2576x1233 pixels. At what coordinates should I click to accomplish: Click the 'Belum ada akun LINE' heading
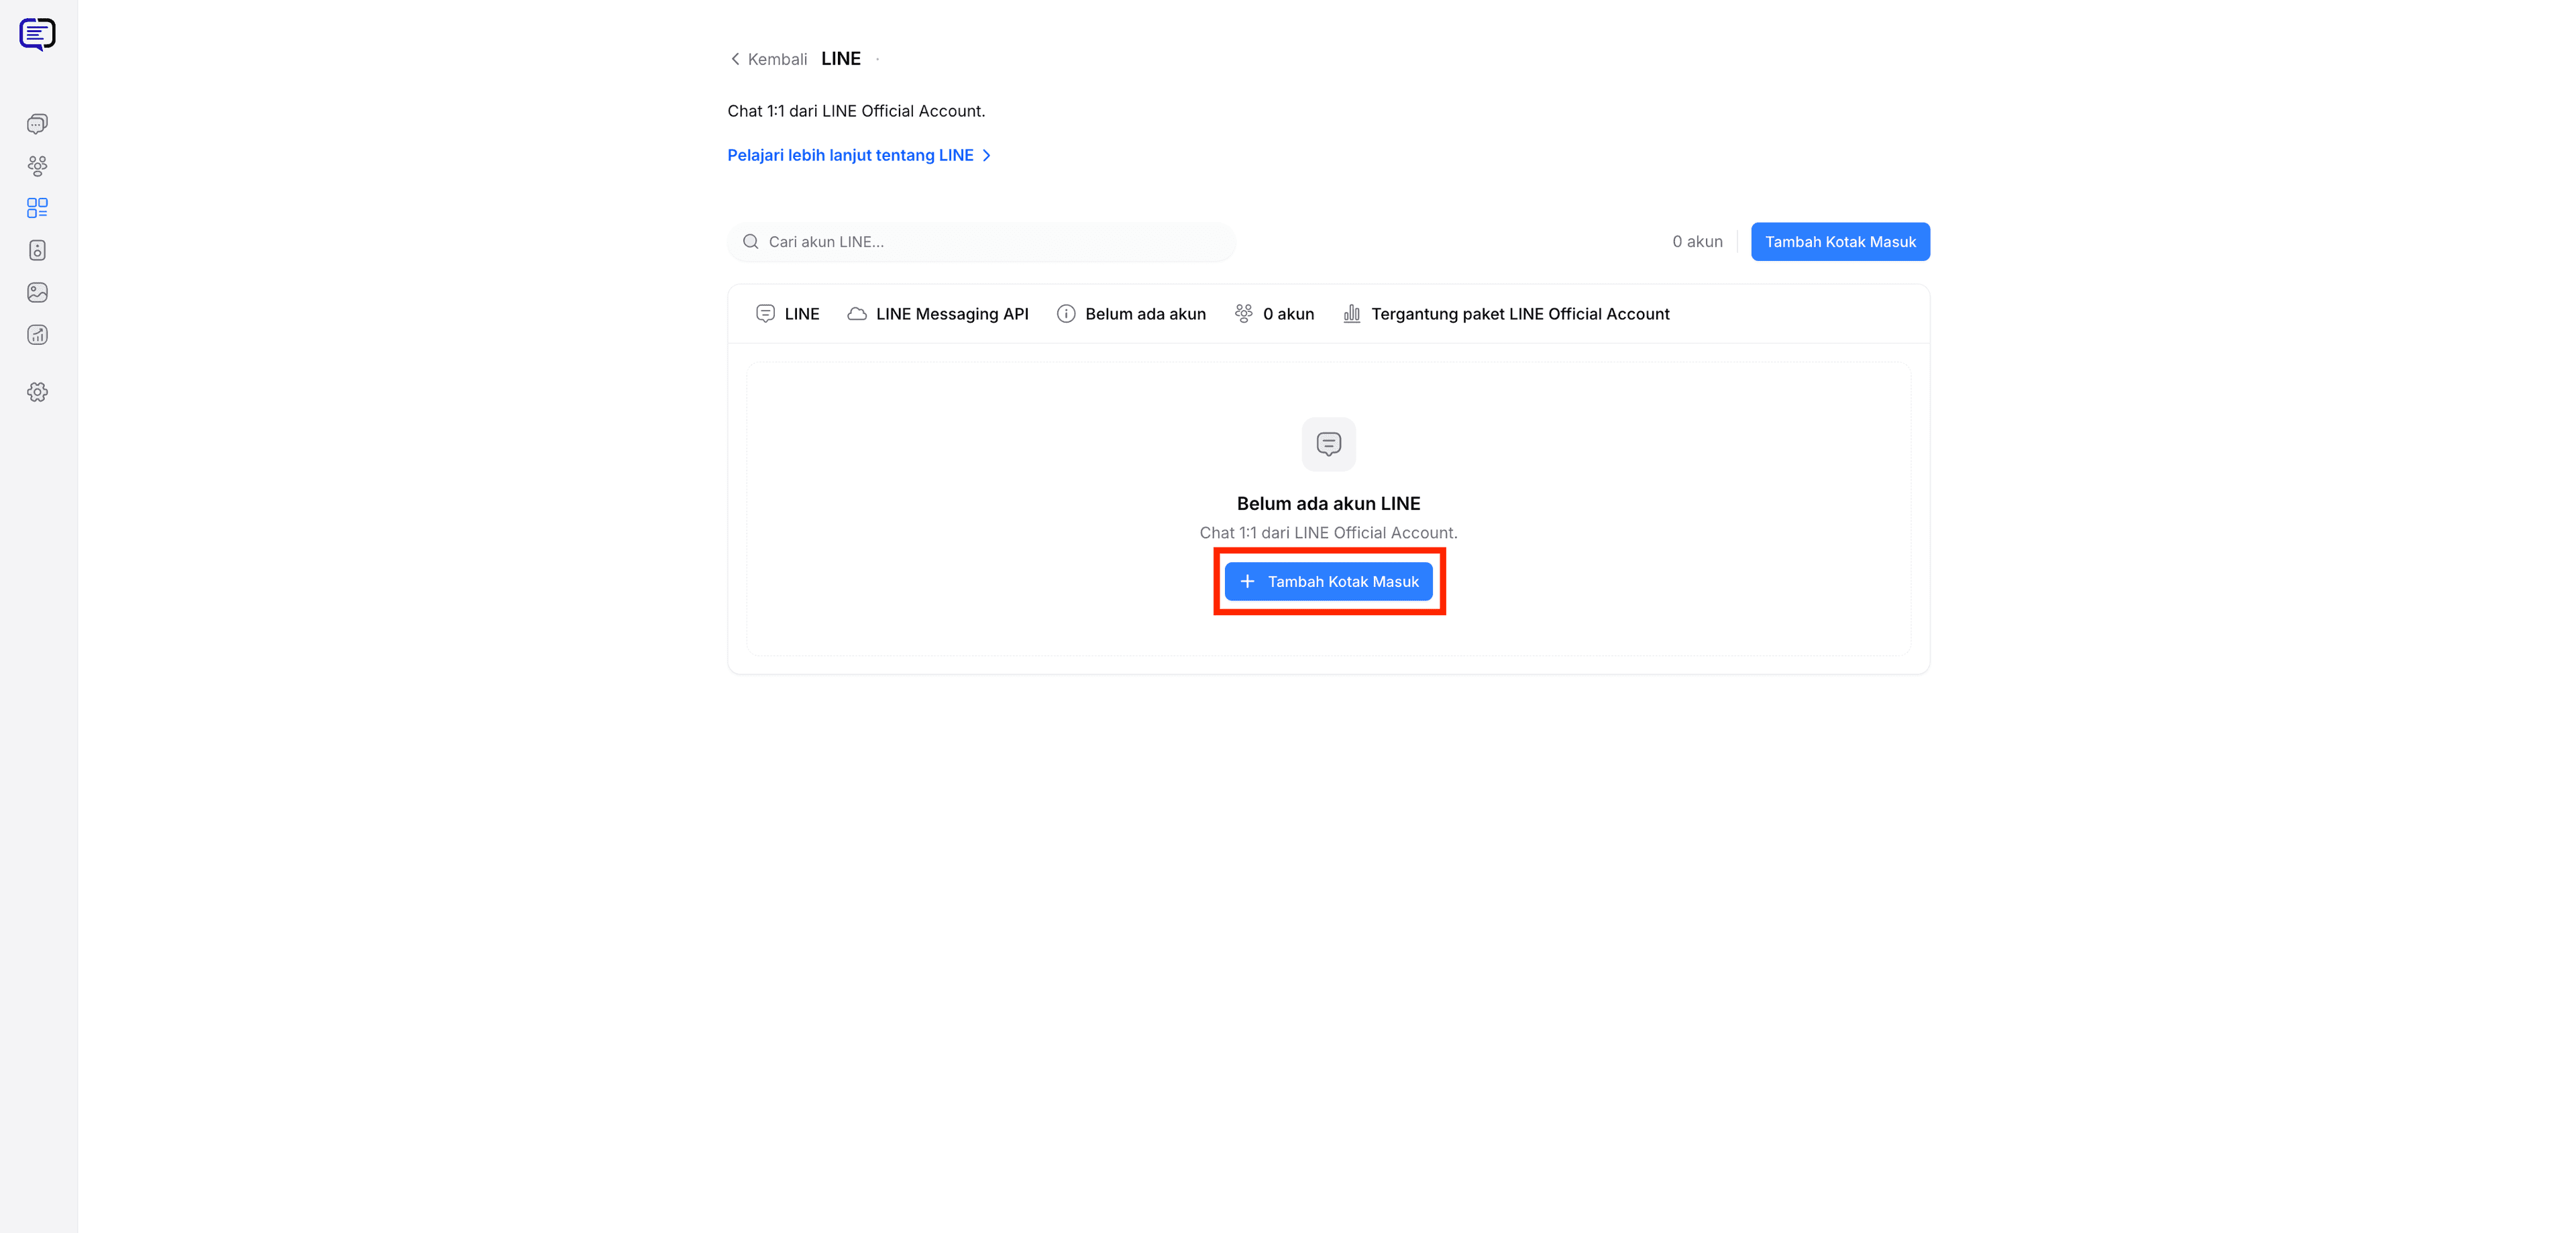(x=1329, y=503)
